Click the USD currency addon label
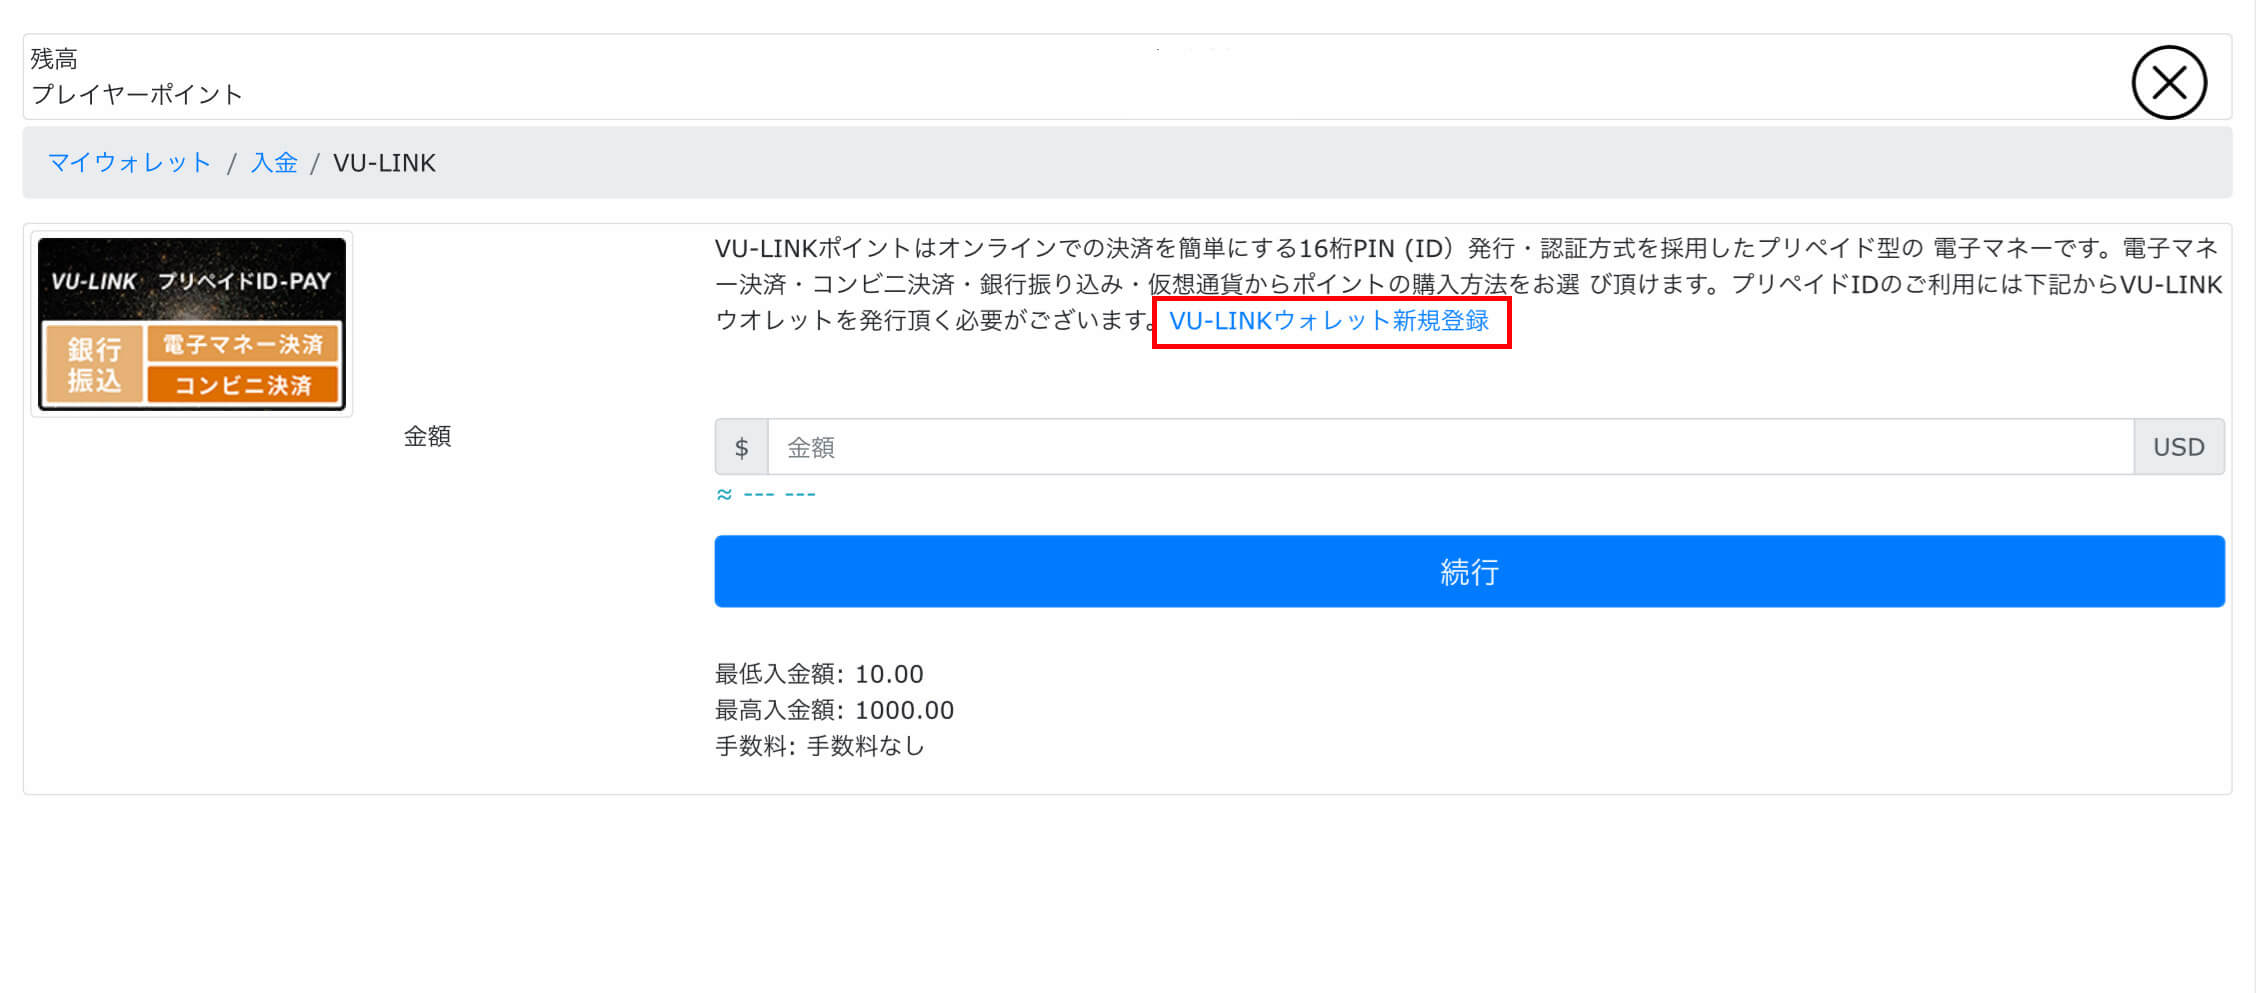This screenshot has height=993, width=2256. click(x=2179, y=447)
